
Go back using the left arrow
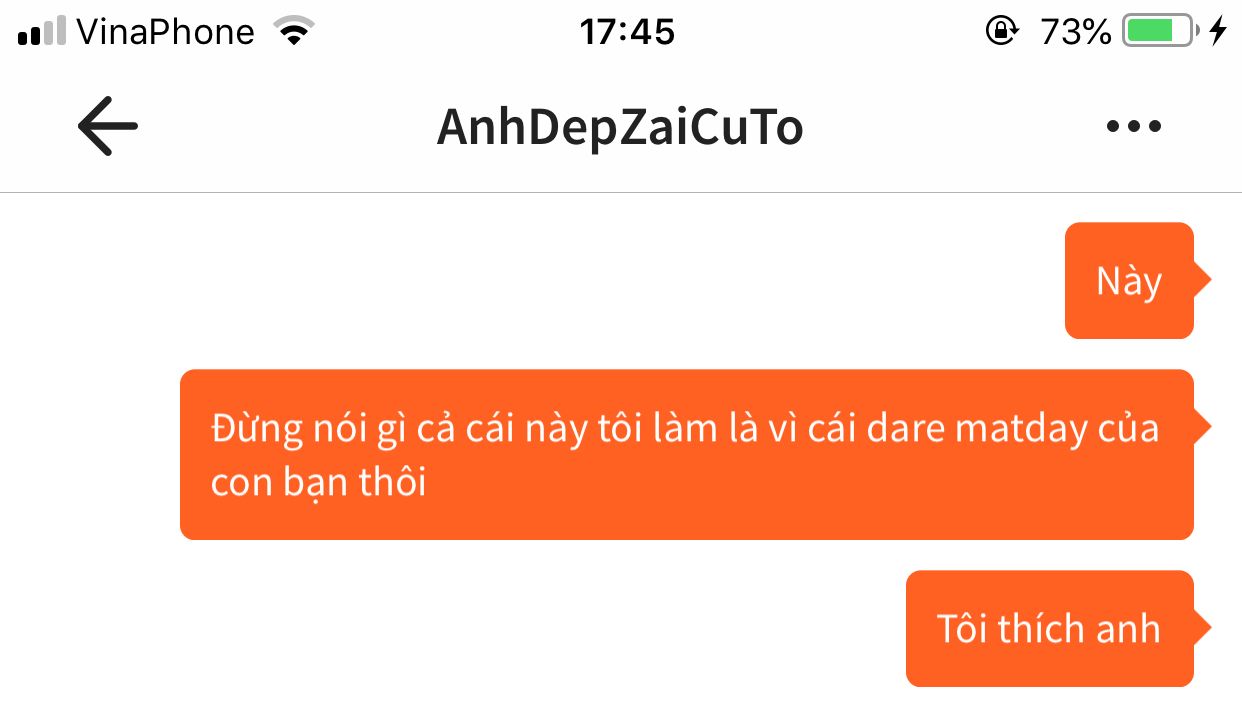[107, 126]
